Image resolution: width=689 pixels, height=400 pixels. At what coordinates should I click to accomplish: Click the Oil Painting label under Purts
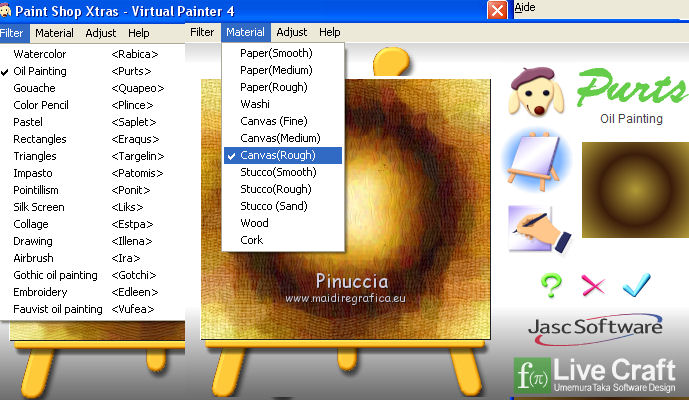pos(631,119)
